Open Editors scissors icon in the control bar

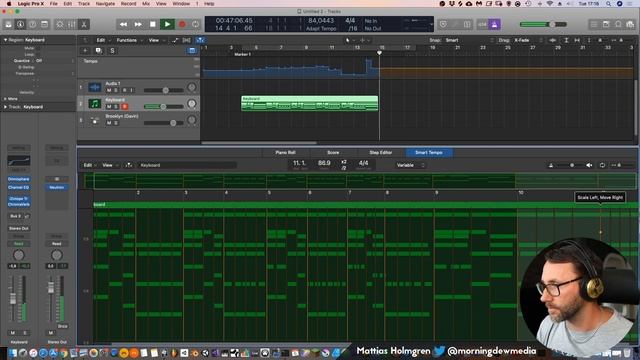(84, 24)
